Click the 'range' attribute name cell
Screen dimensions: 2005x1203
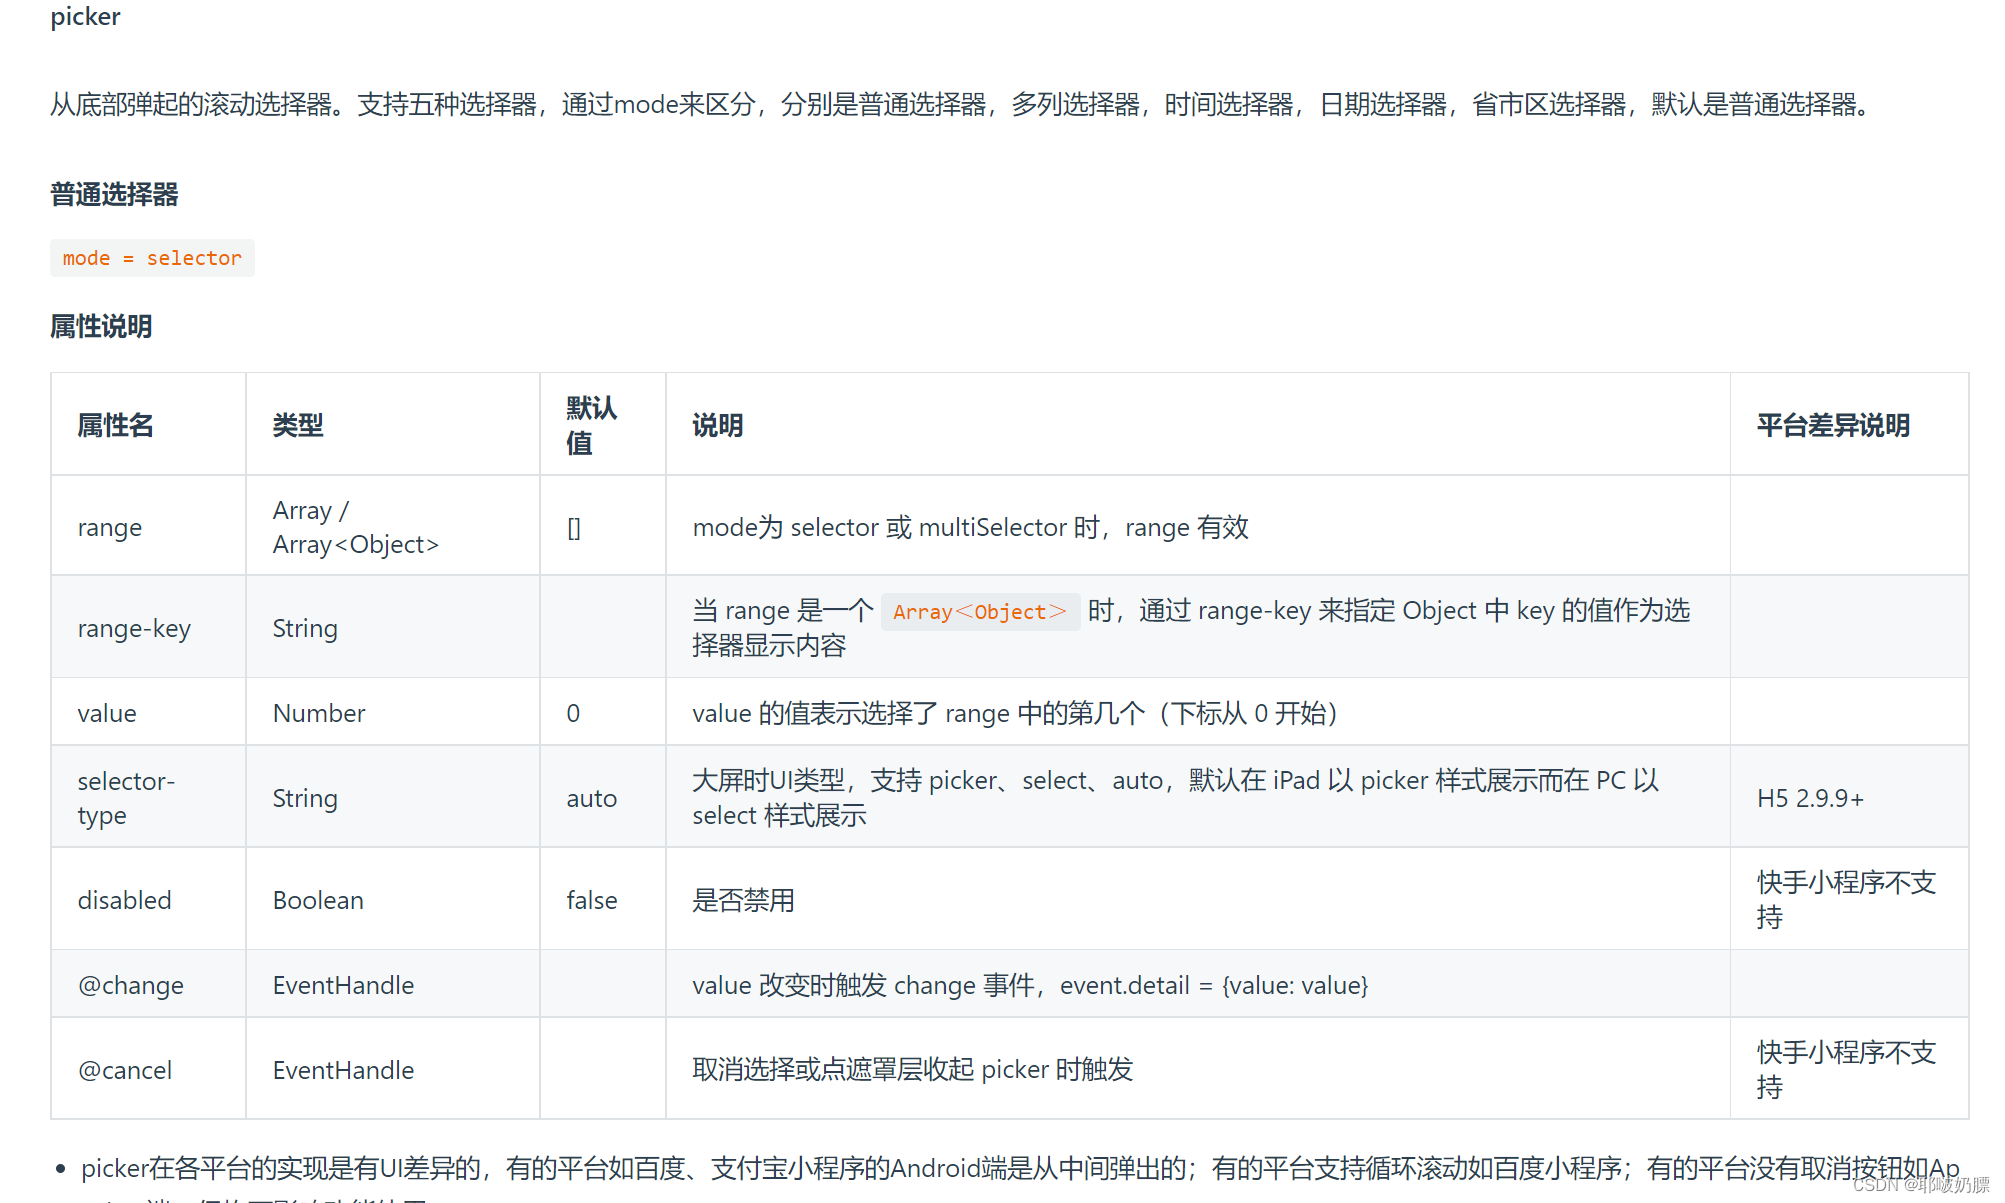coord(110,527)
